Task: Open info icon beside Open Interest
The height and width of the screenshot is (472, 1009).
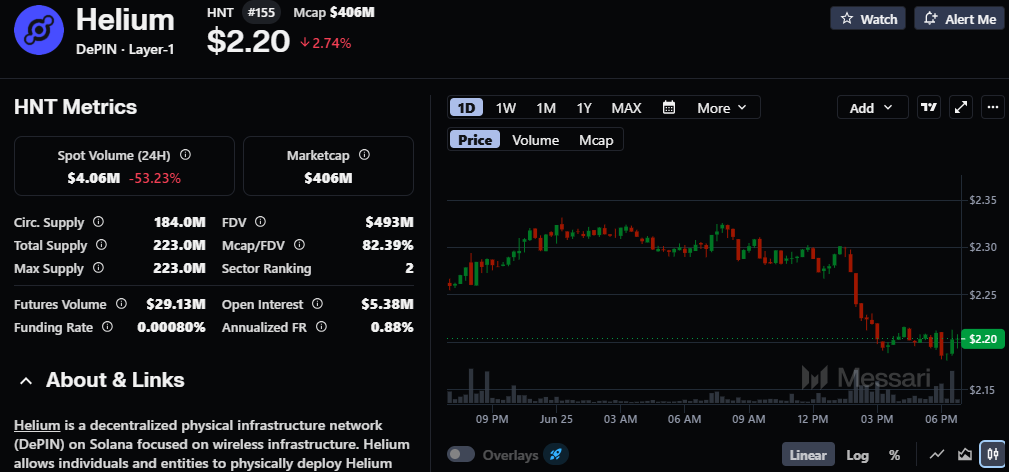Action: (x=317, y=304)
